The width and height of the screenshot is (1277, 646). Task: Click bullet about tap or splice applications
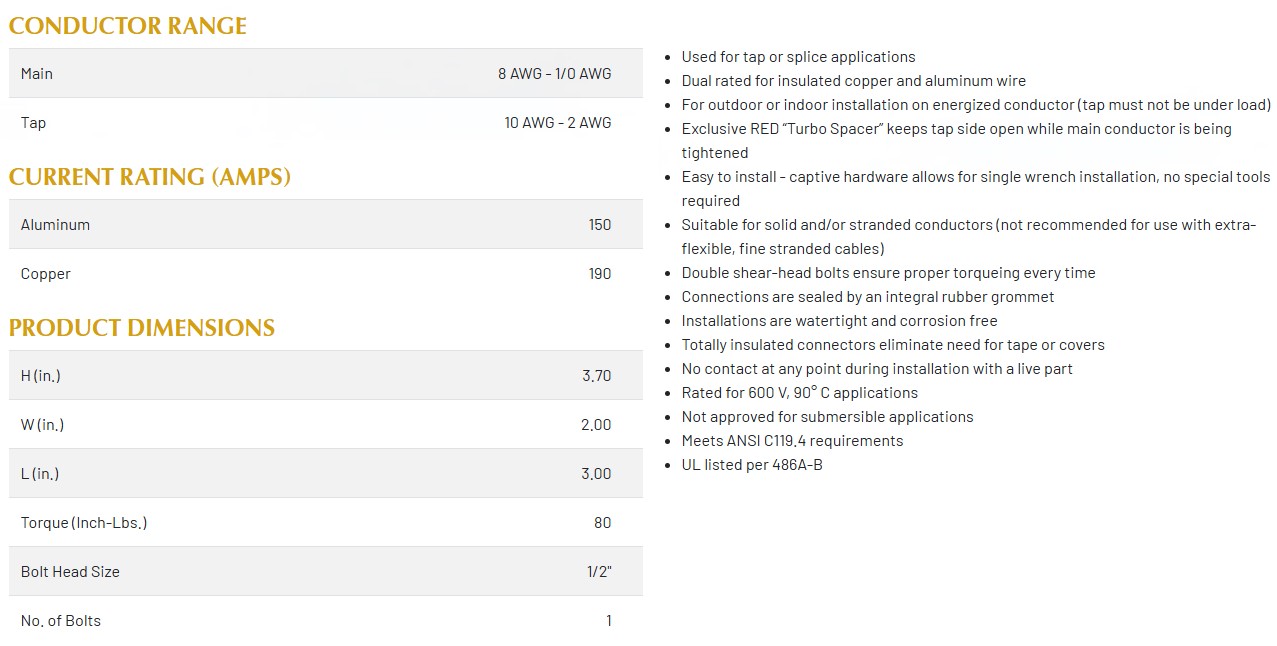coord(798,57)
